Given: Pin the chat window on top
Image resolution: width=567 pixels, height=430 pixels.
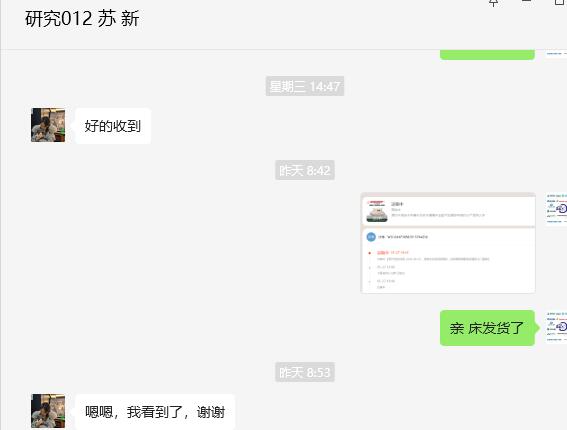Looking at the screenshot, I should coord(494,2).
